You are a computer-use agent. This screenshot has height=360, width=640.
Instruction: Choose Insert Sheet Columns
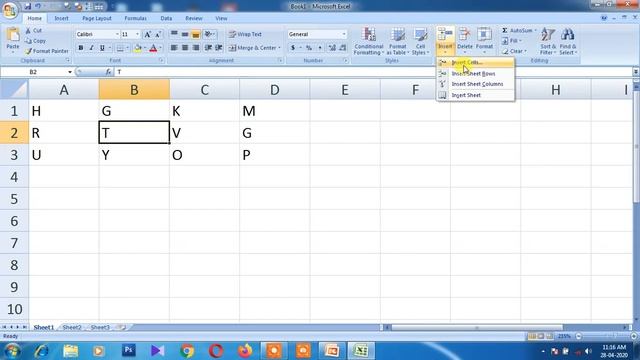[x=476, y=84]
